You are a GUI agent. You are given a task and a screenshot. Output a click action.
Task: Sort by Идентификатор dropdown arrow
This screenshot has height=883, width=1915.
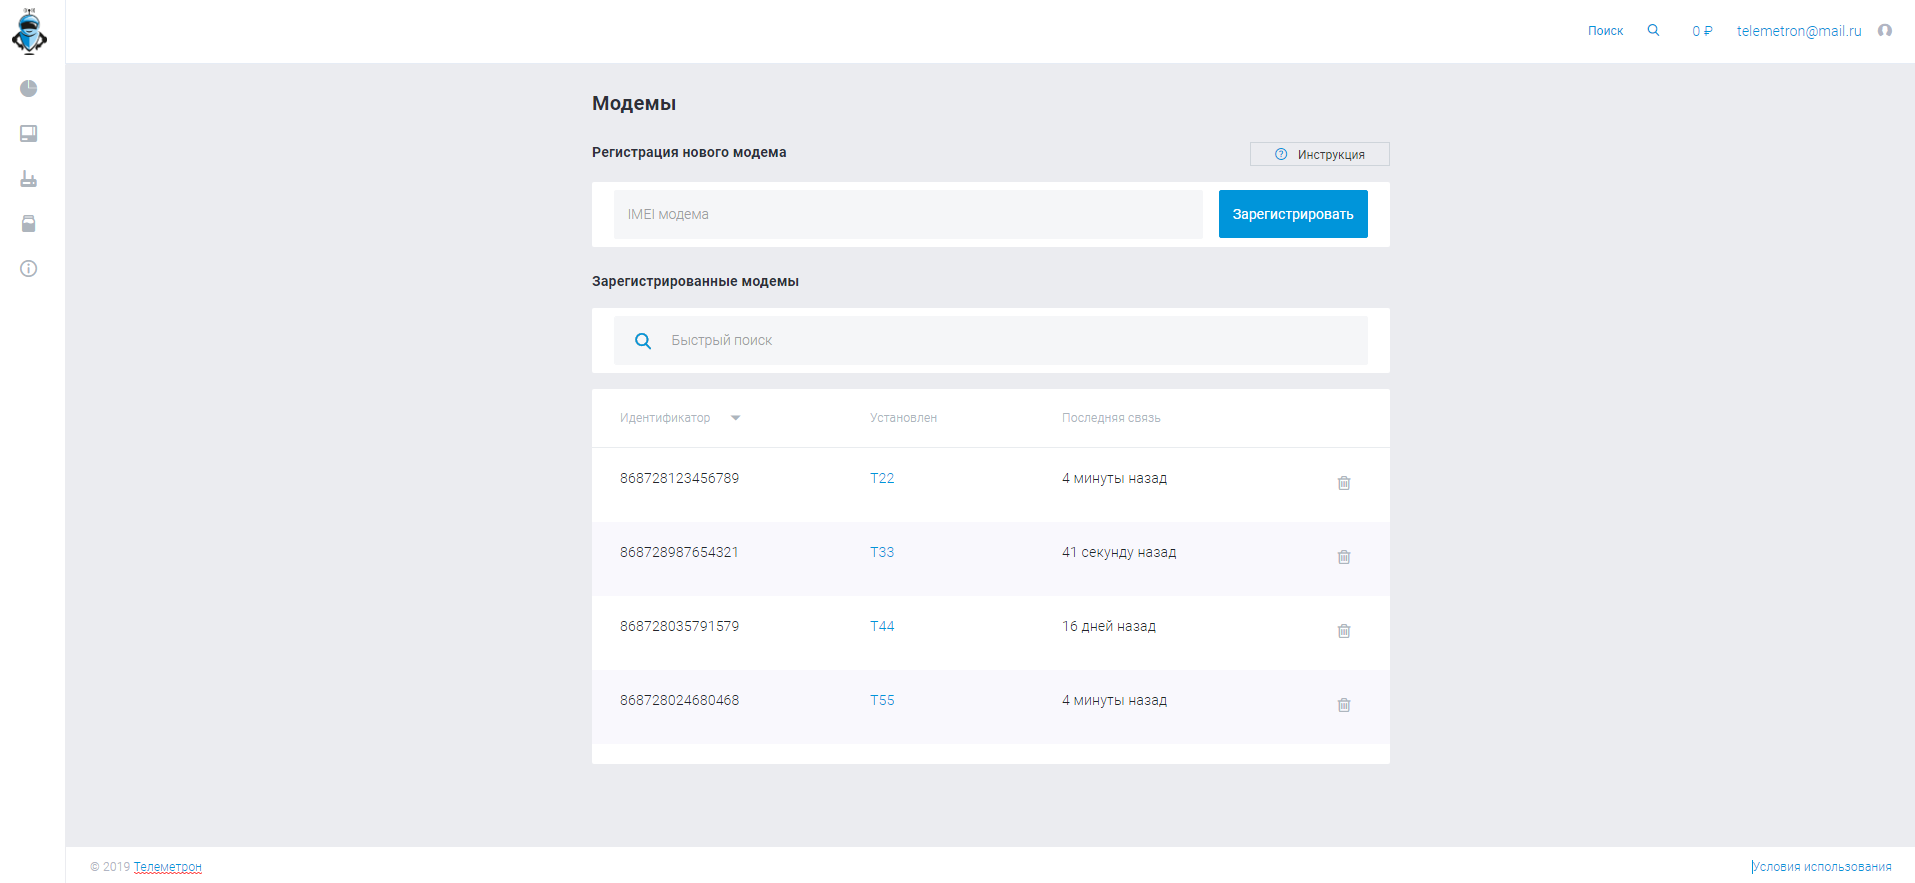pyautogui.click(x=736, y=418)
